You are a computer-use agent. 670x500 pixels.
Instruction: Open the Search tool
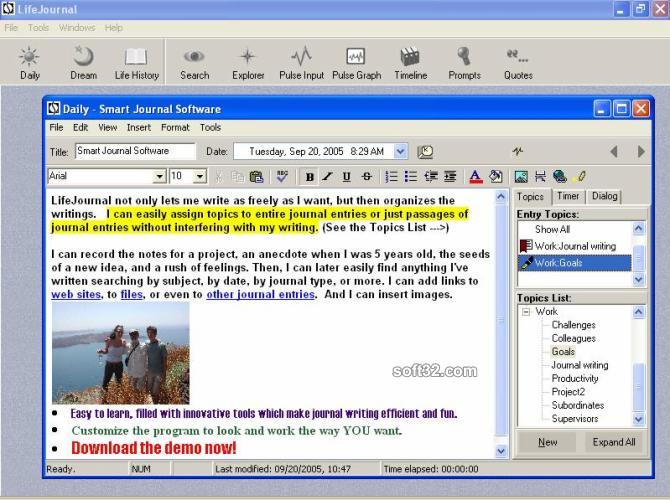click(194, 63)
